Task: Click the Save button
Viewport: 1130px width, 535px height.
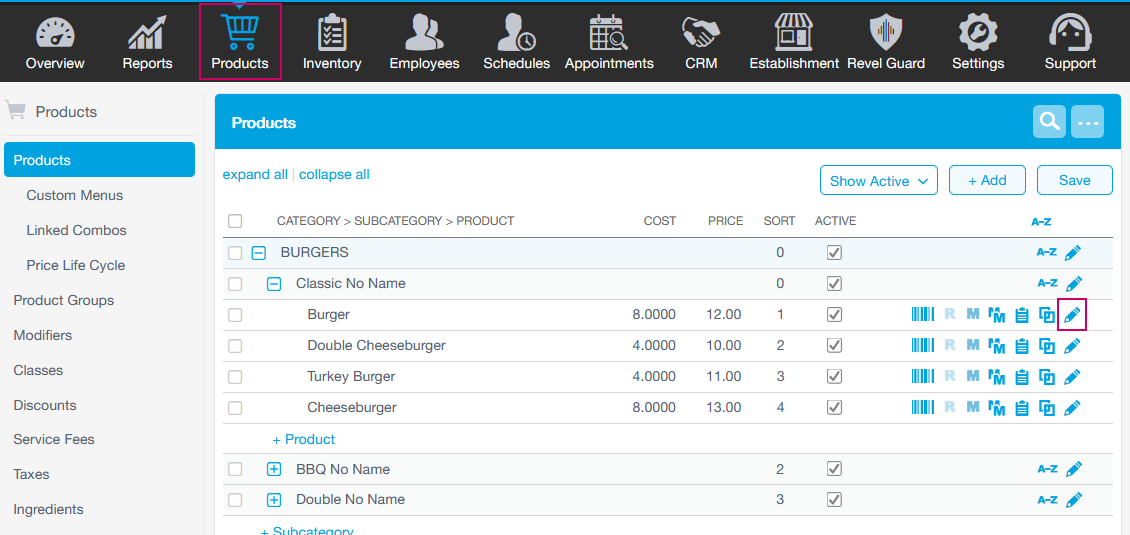Action: coord(1074,180)
